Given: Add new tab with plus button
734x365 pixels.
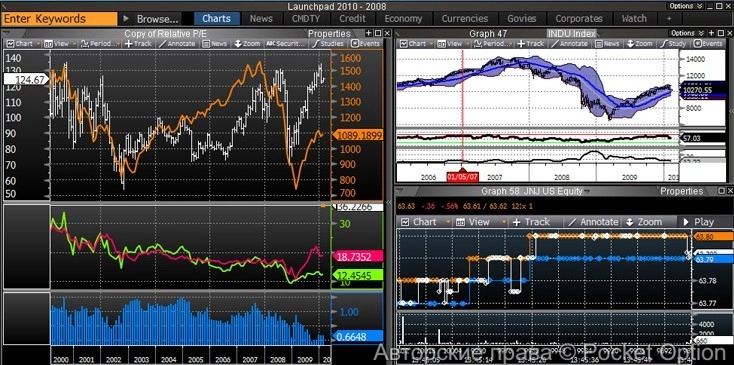Looking at the screenshot, I should 669,19.
